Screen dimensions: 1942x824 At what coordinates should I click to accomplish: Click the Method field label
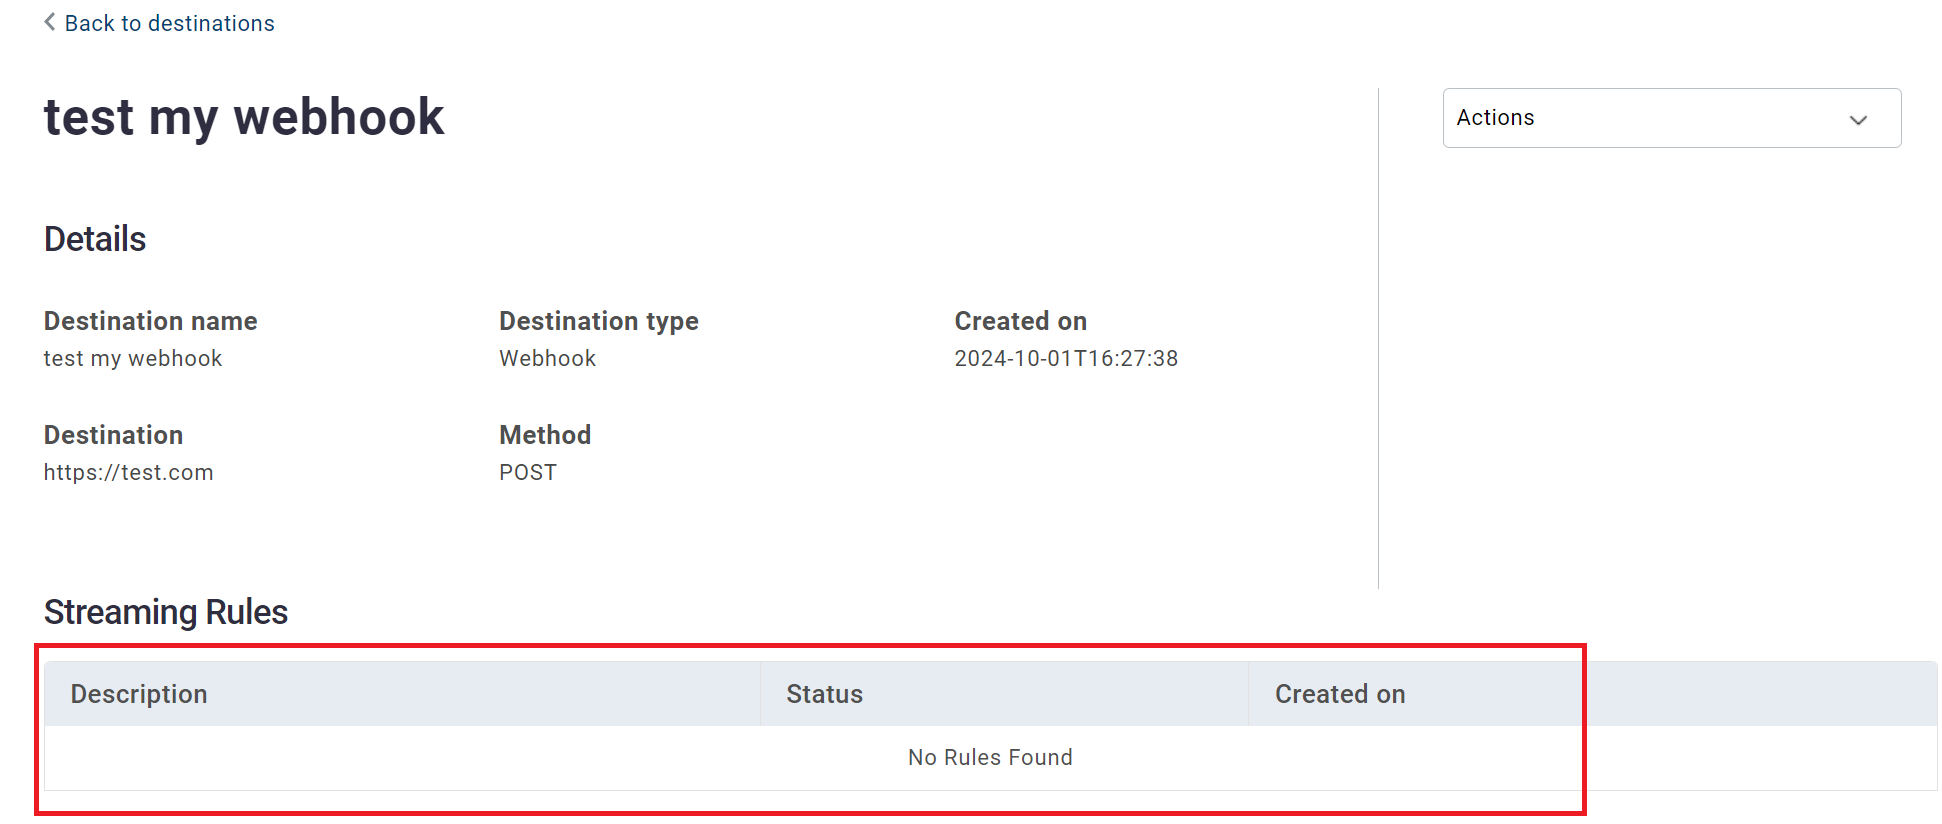[545, 435]
